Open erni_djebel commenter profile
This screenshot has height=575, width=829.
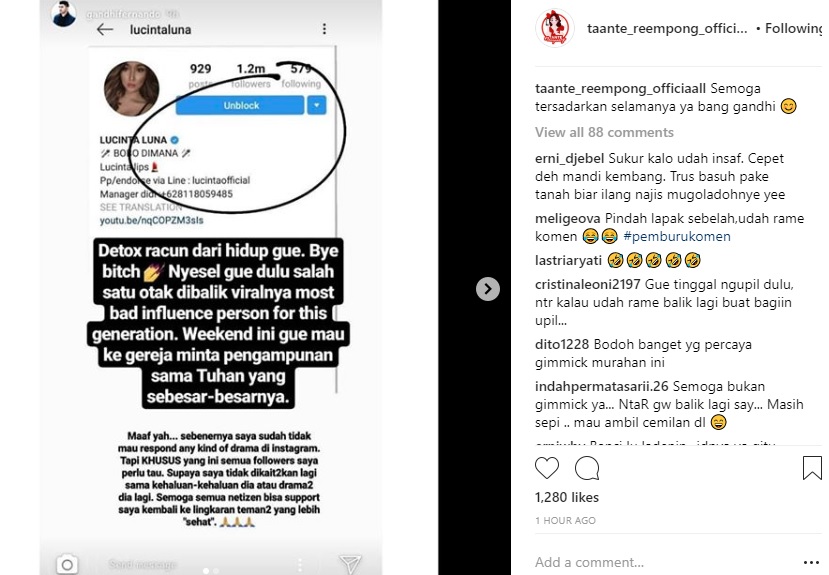pos(569,159)
